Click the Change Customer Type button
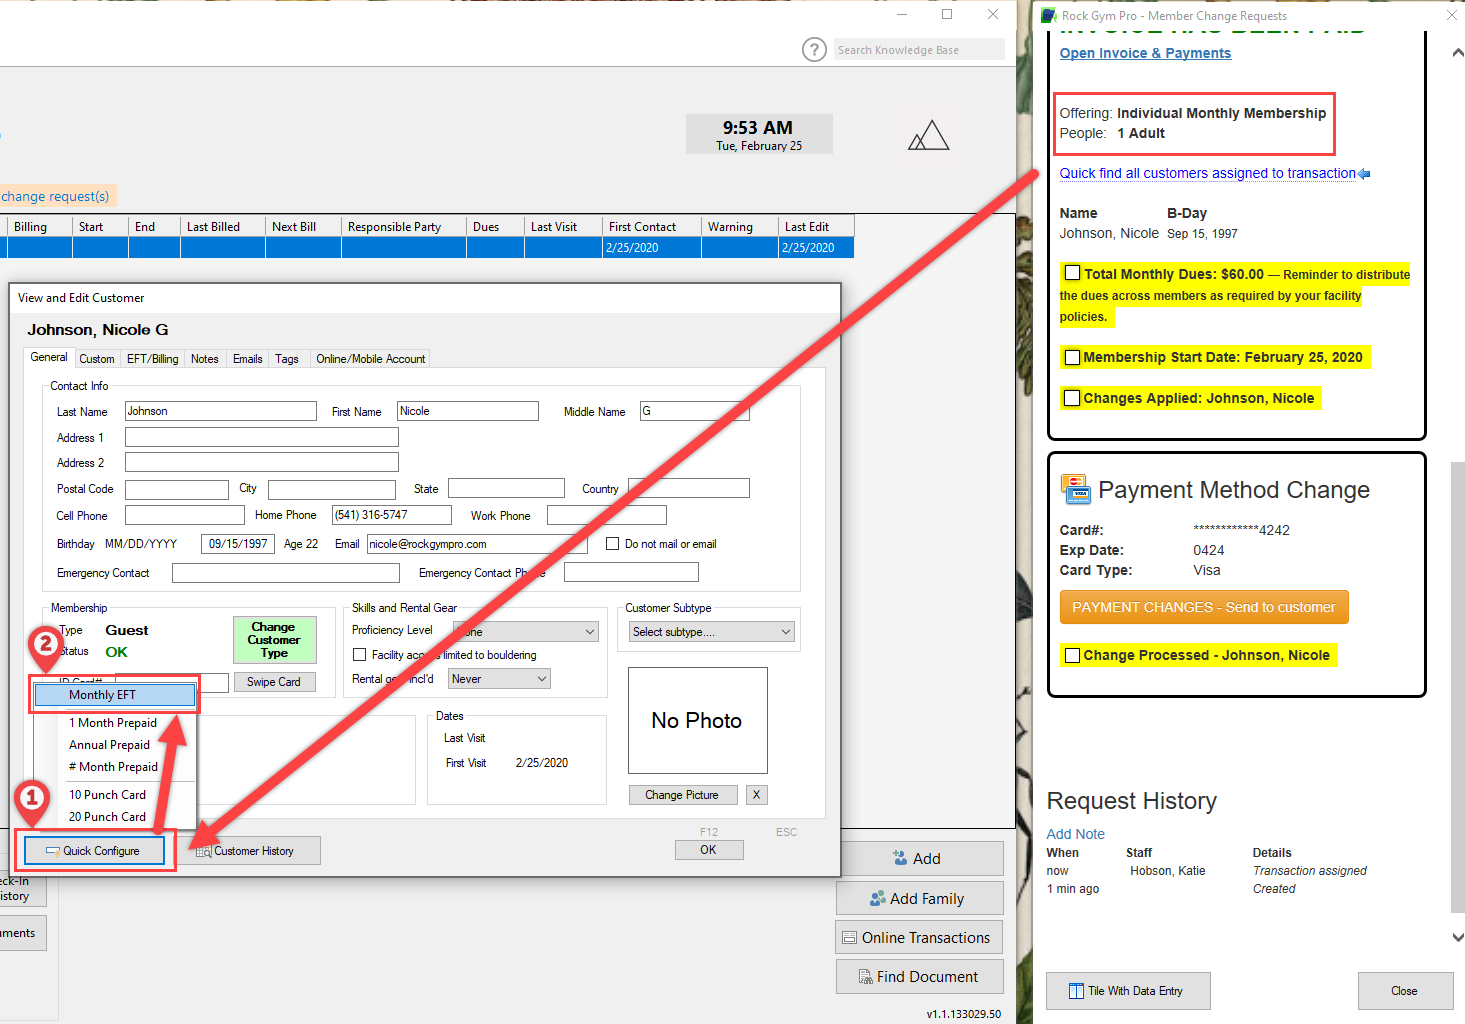 click(275, 640)
